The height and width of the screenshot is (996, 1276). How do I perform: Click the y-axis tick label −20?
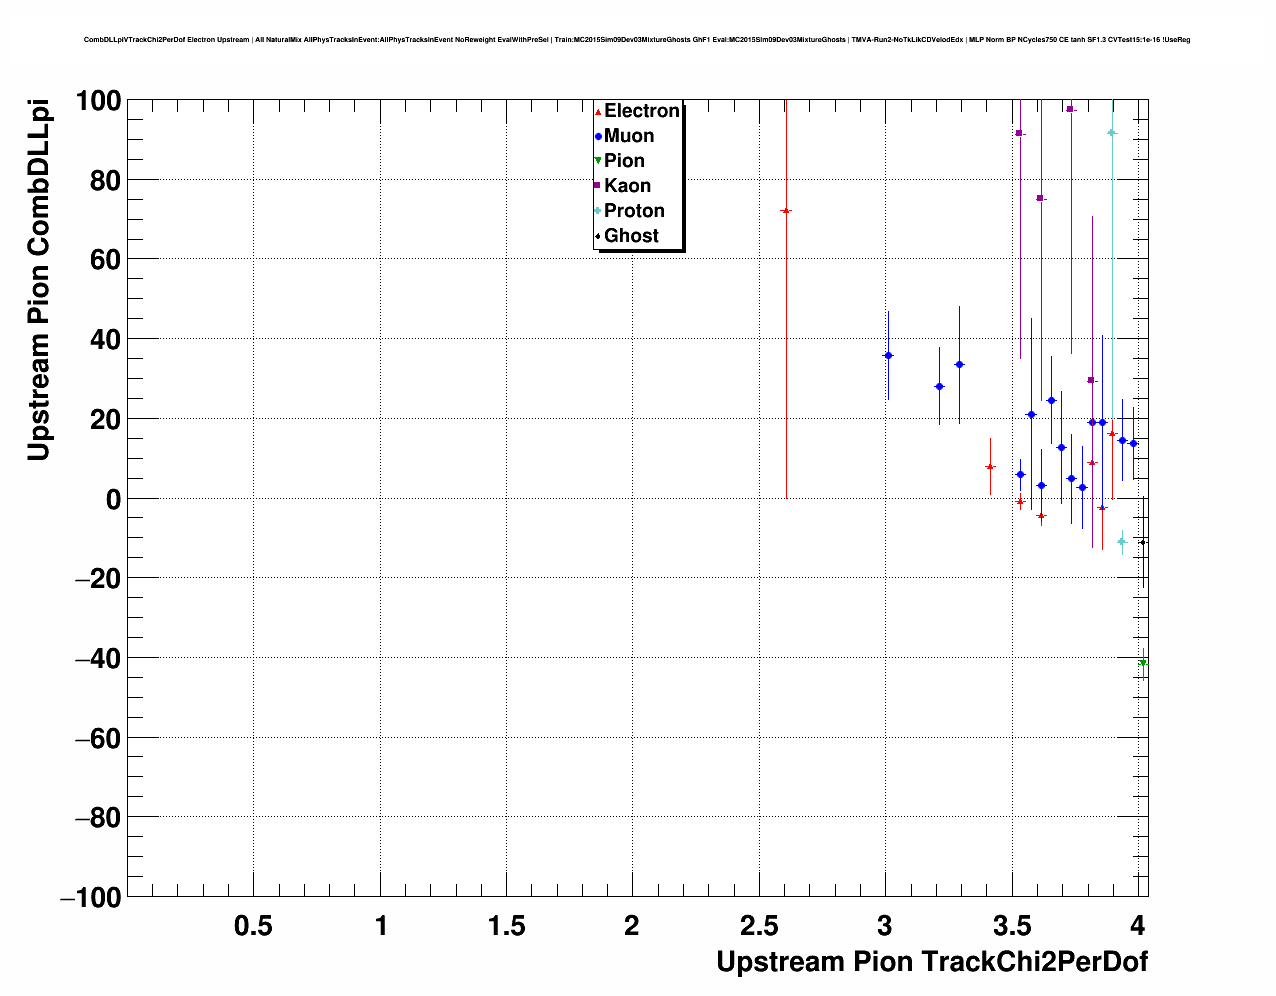point(98,579)
